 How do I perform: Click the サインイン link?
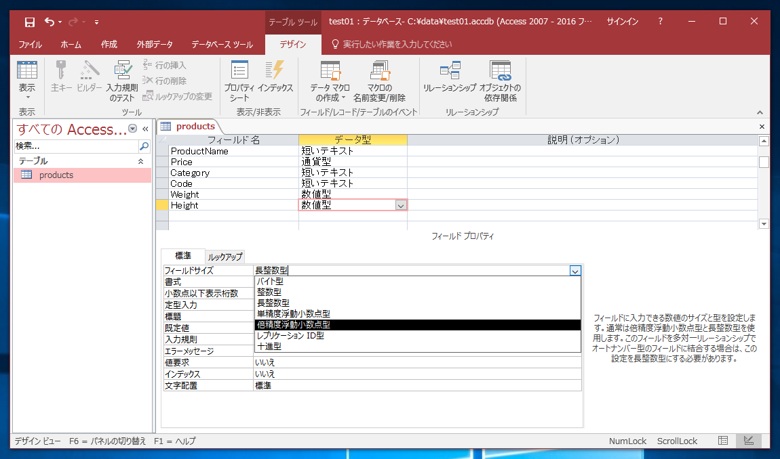pyautogui.click(x=622, y=21)
